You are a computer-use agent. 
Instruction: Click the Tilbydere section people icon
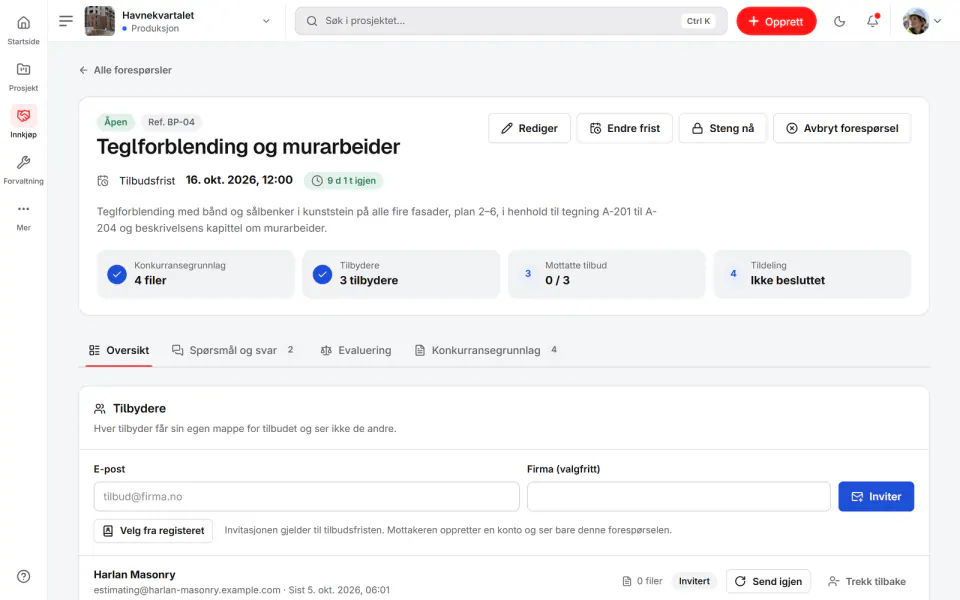[100, 408]
